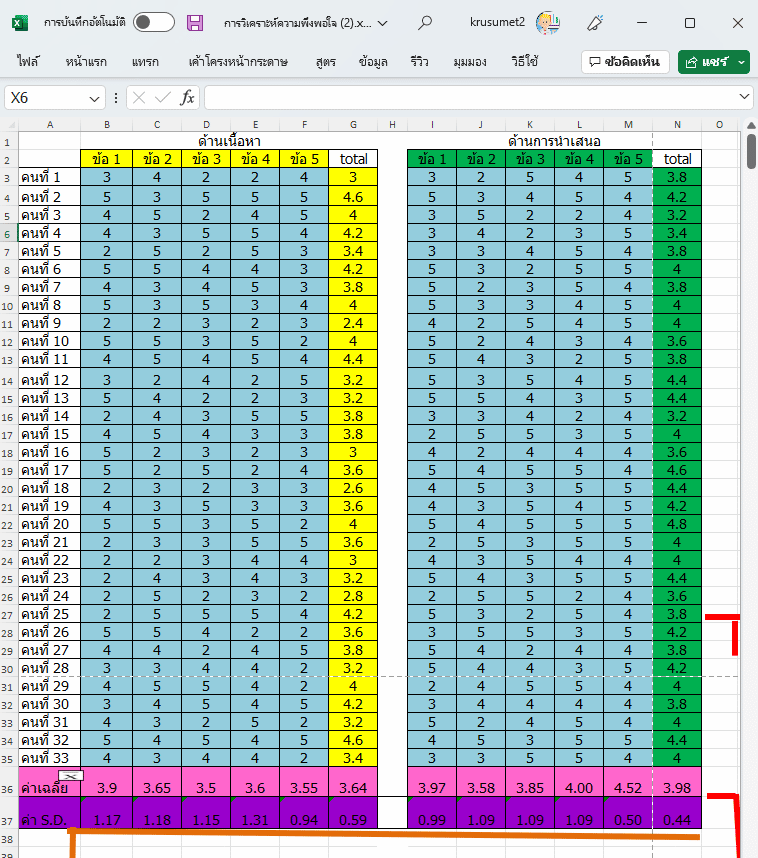
Task: Click the ข้อคิดเห็น (Comments) button
Action: (624, 62)
